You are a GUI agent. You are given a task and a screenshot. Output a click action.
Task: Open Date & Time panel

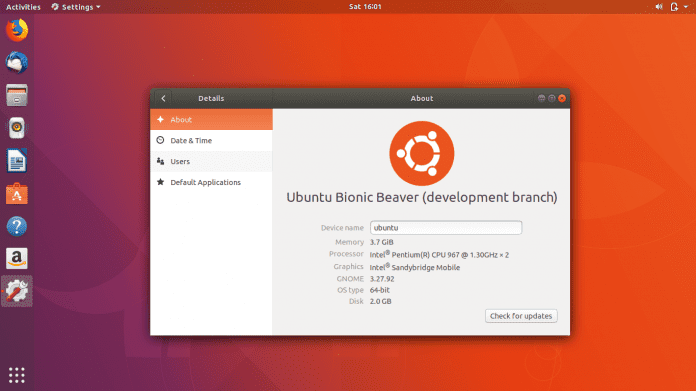pyautogui.click(x=211, y=140)
